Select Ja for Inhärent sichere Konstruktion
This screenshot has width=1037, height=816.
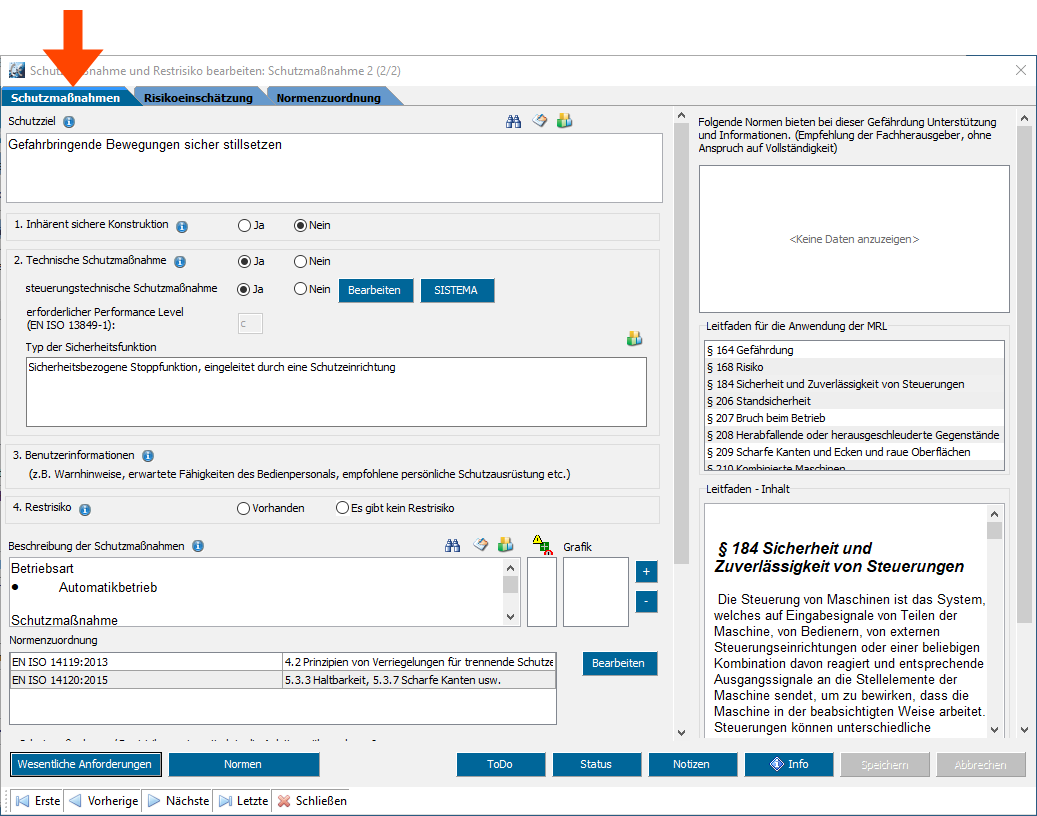click(244, 226)
